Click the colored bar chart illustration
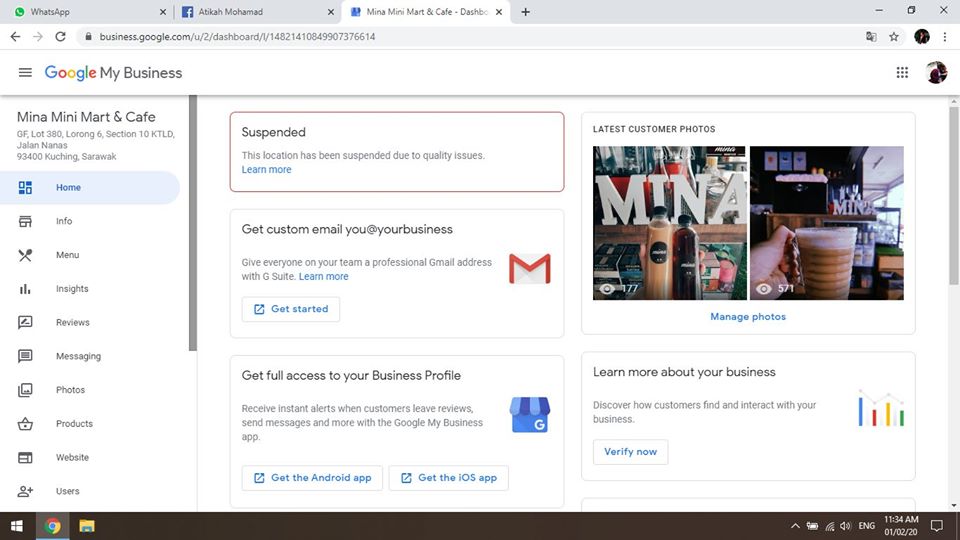The width and height of the screenshot is (960, 540). [881, 408]
